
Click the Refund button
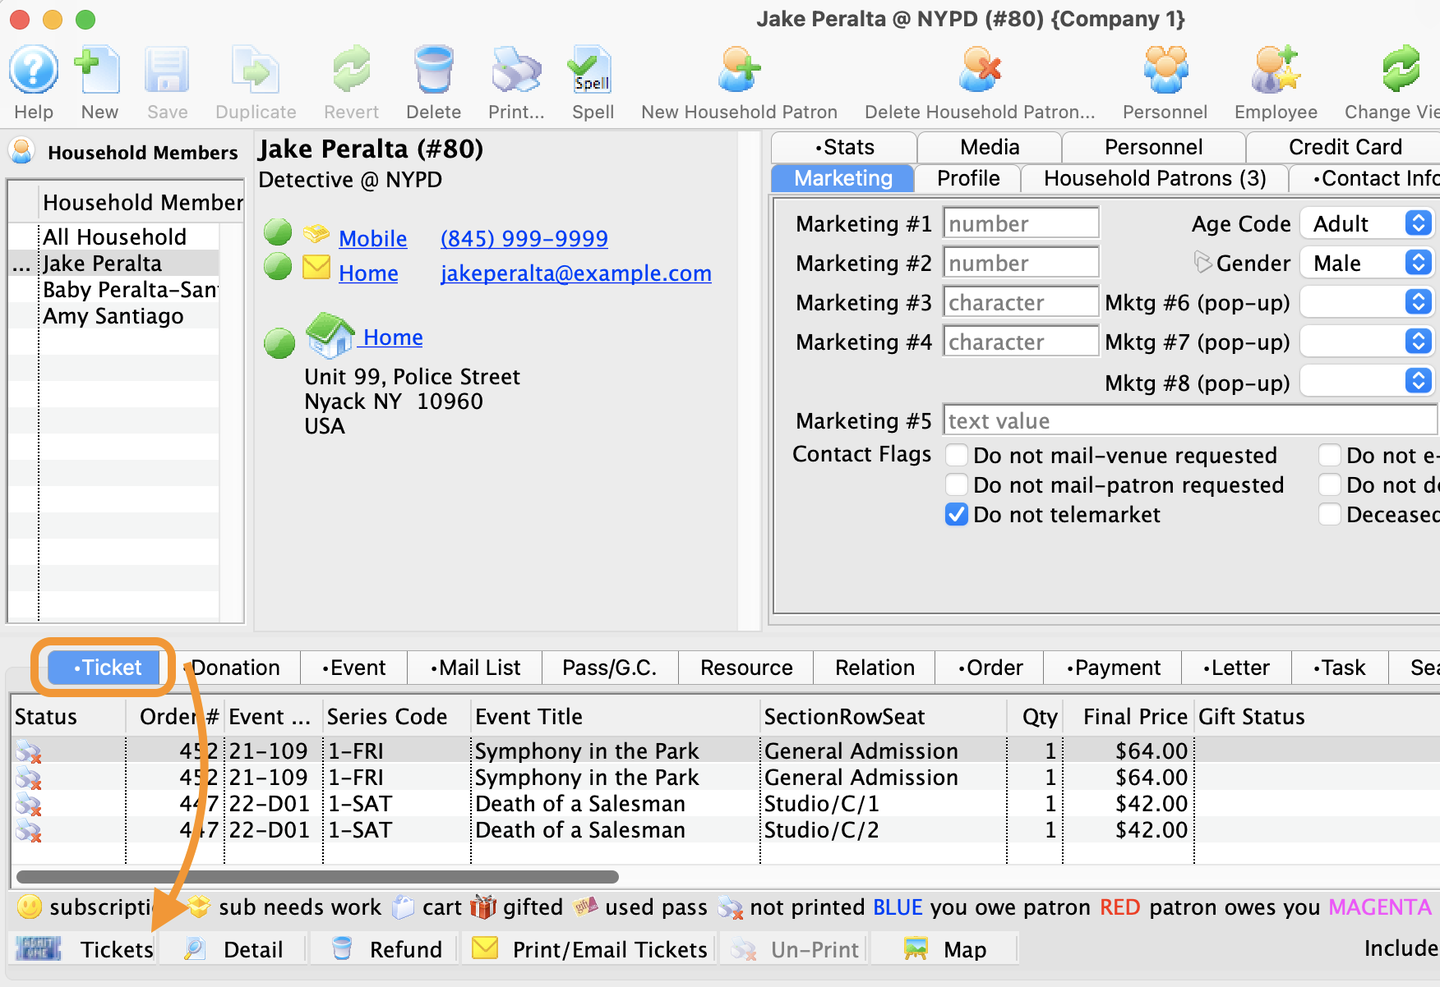[x=385, y=949]
